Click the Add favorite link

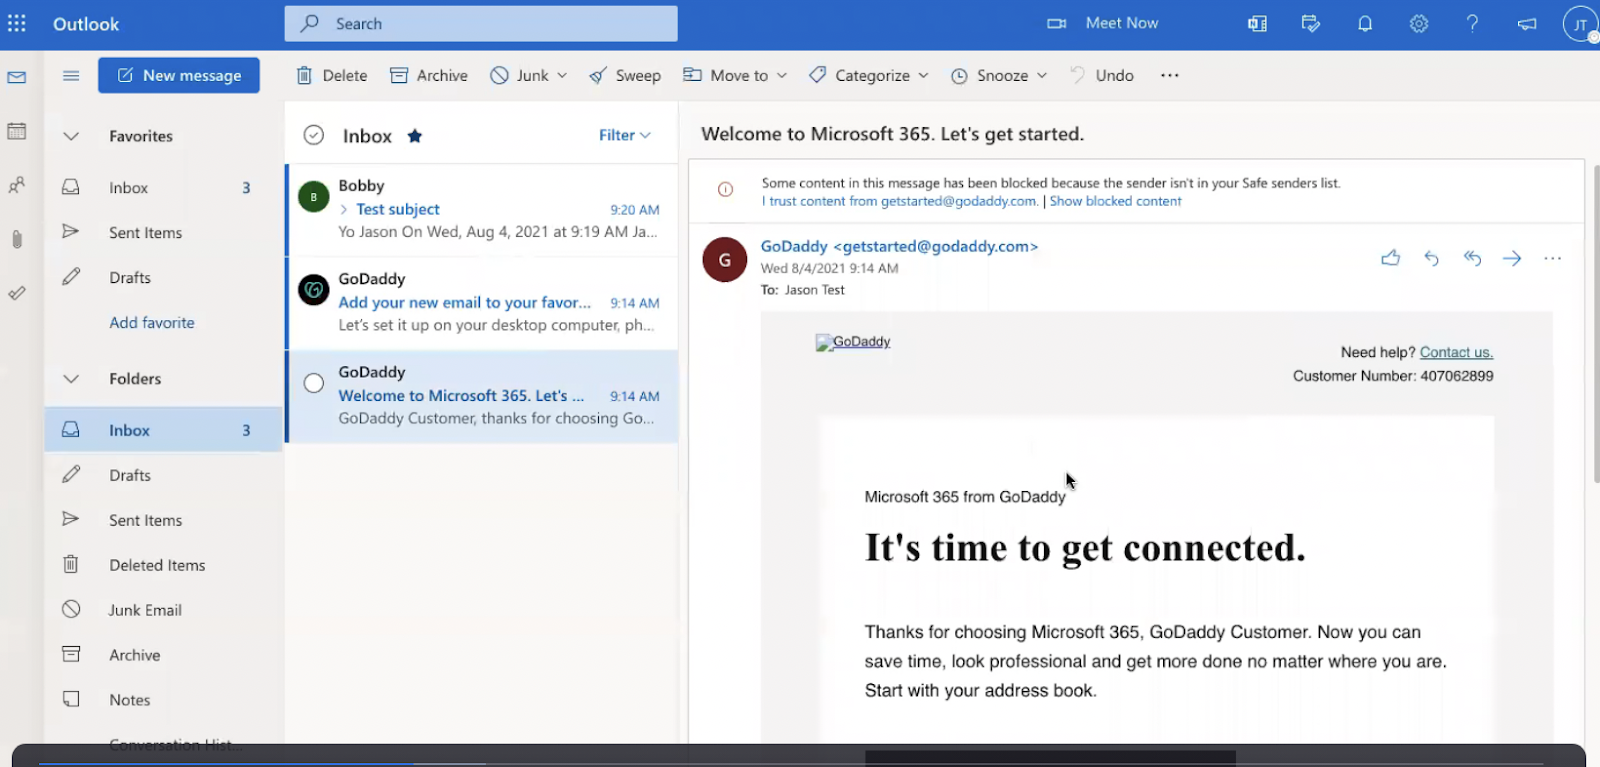click(x=152, y=323)
